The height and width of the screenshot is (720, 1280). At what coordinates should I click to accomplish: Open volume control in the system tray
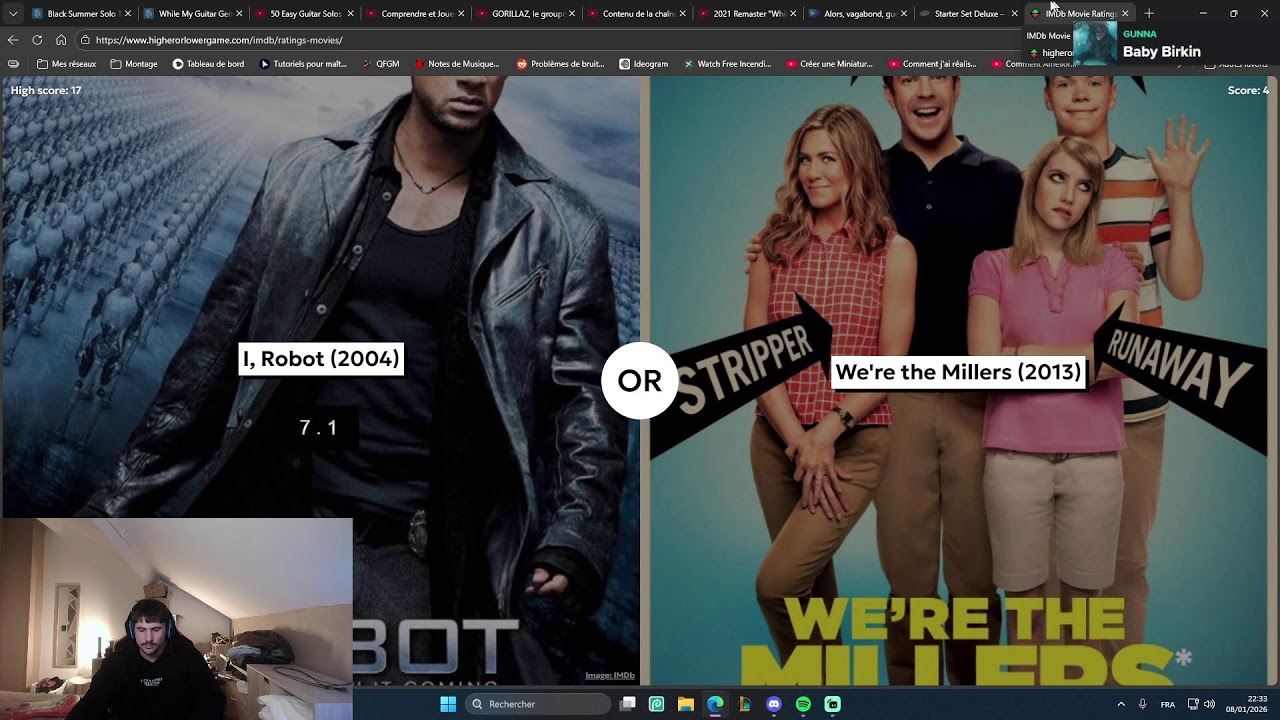(x=1210, y=704)
